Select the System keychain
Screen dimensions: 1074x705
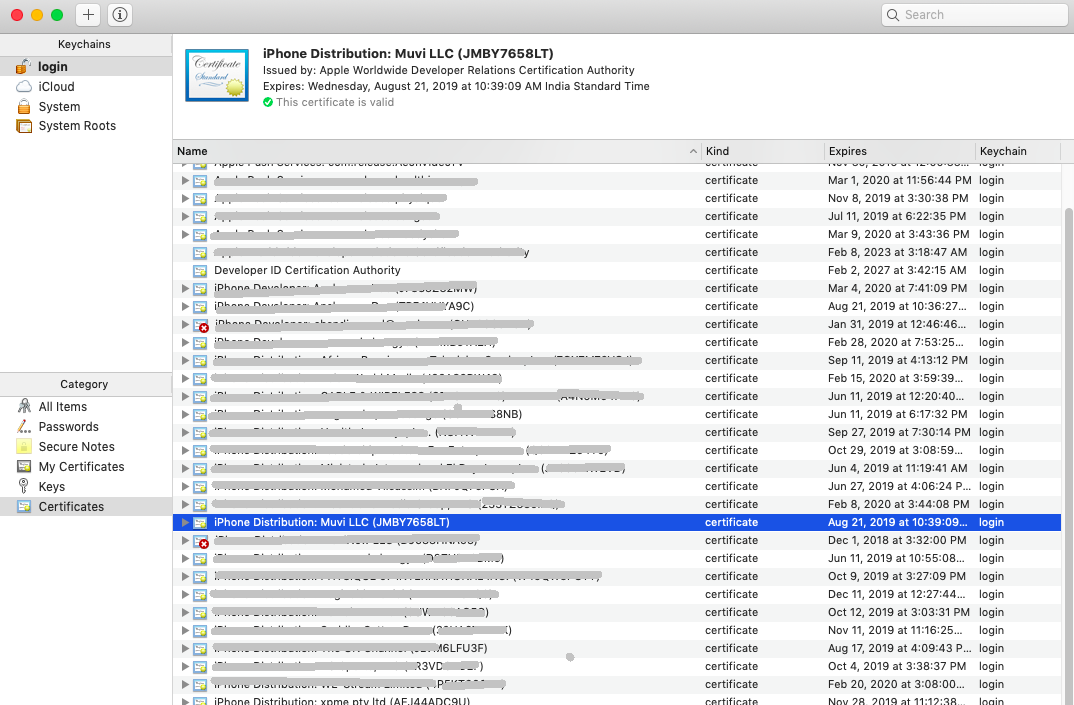coord(86,106)
